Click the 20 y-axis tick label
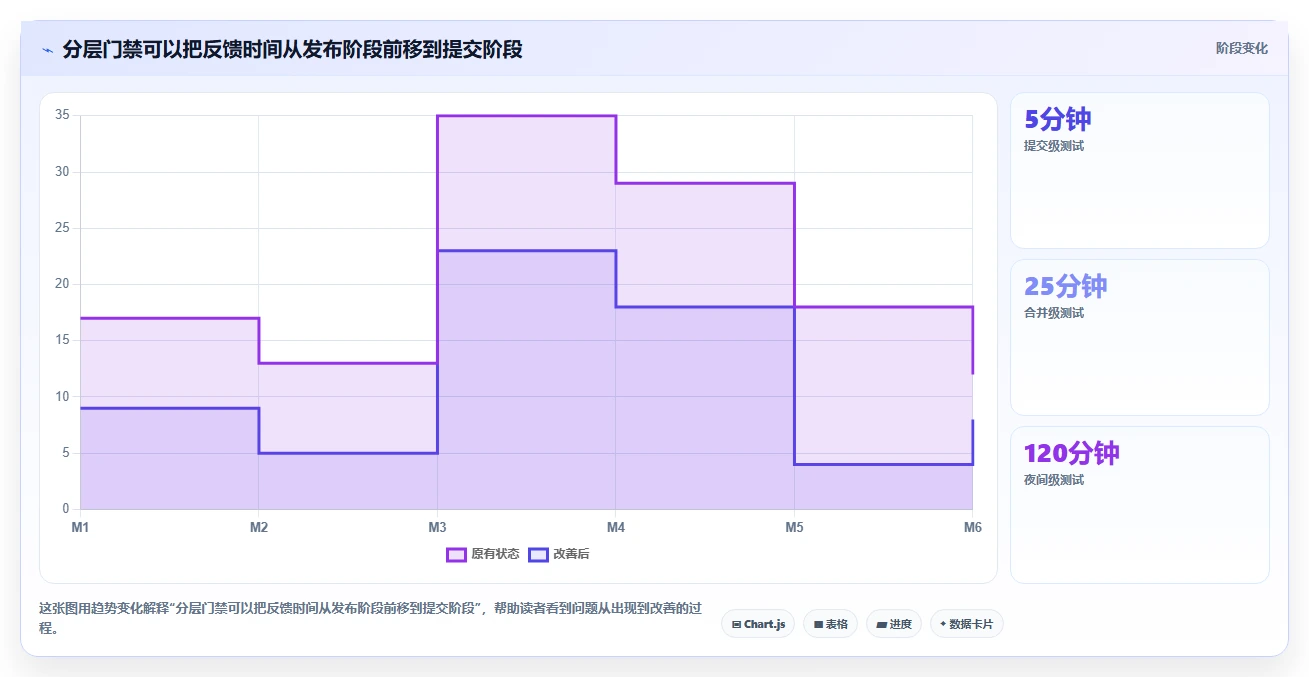 point(62,284)
